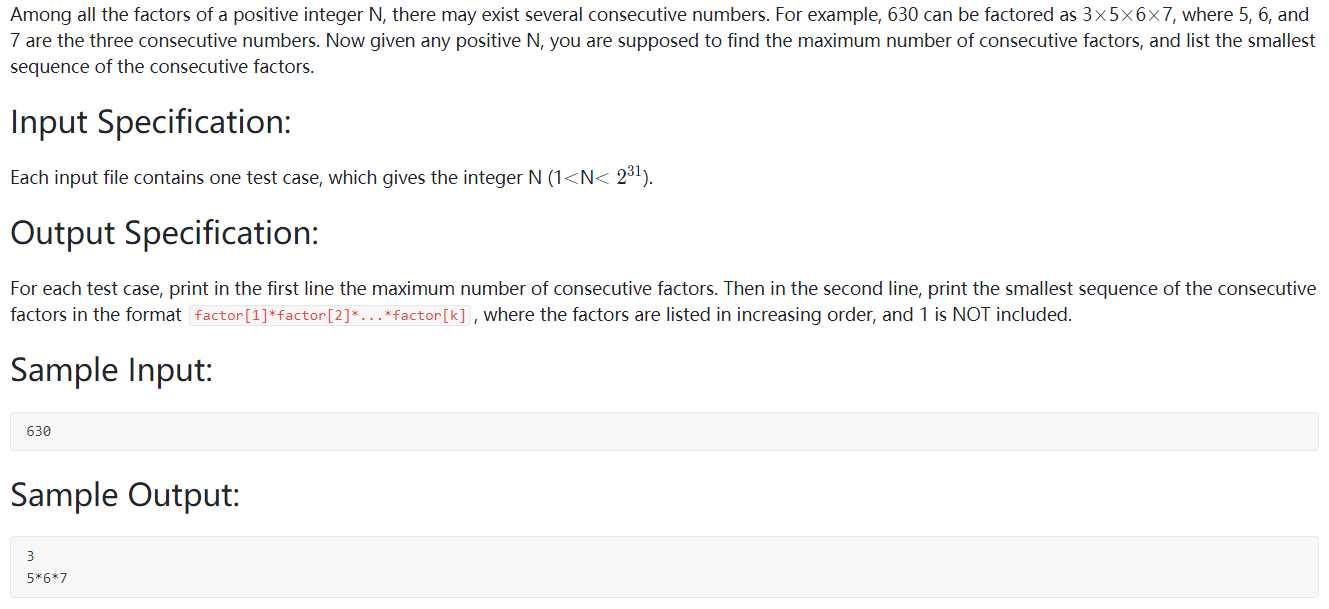The width and height of the screenshot is (1329, 609).
Task: Click the "Output Specification:" heading
Action: (x=165, y=233)
